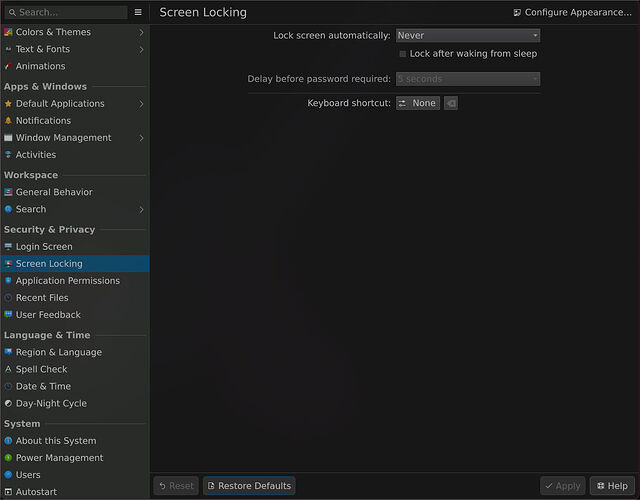The width and height of the screenshot is (640, 500).
Task: Click the User Feedback icon
Action: (8, 315)
